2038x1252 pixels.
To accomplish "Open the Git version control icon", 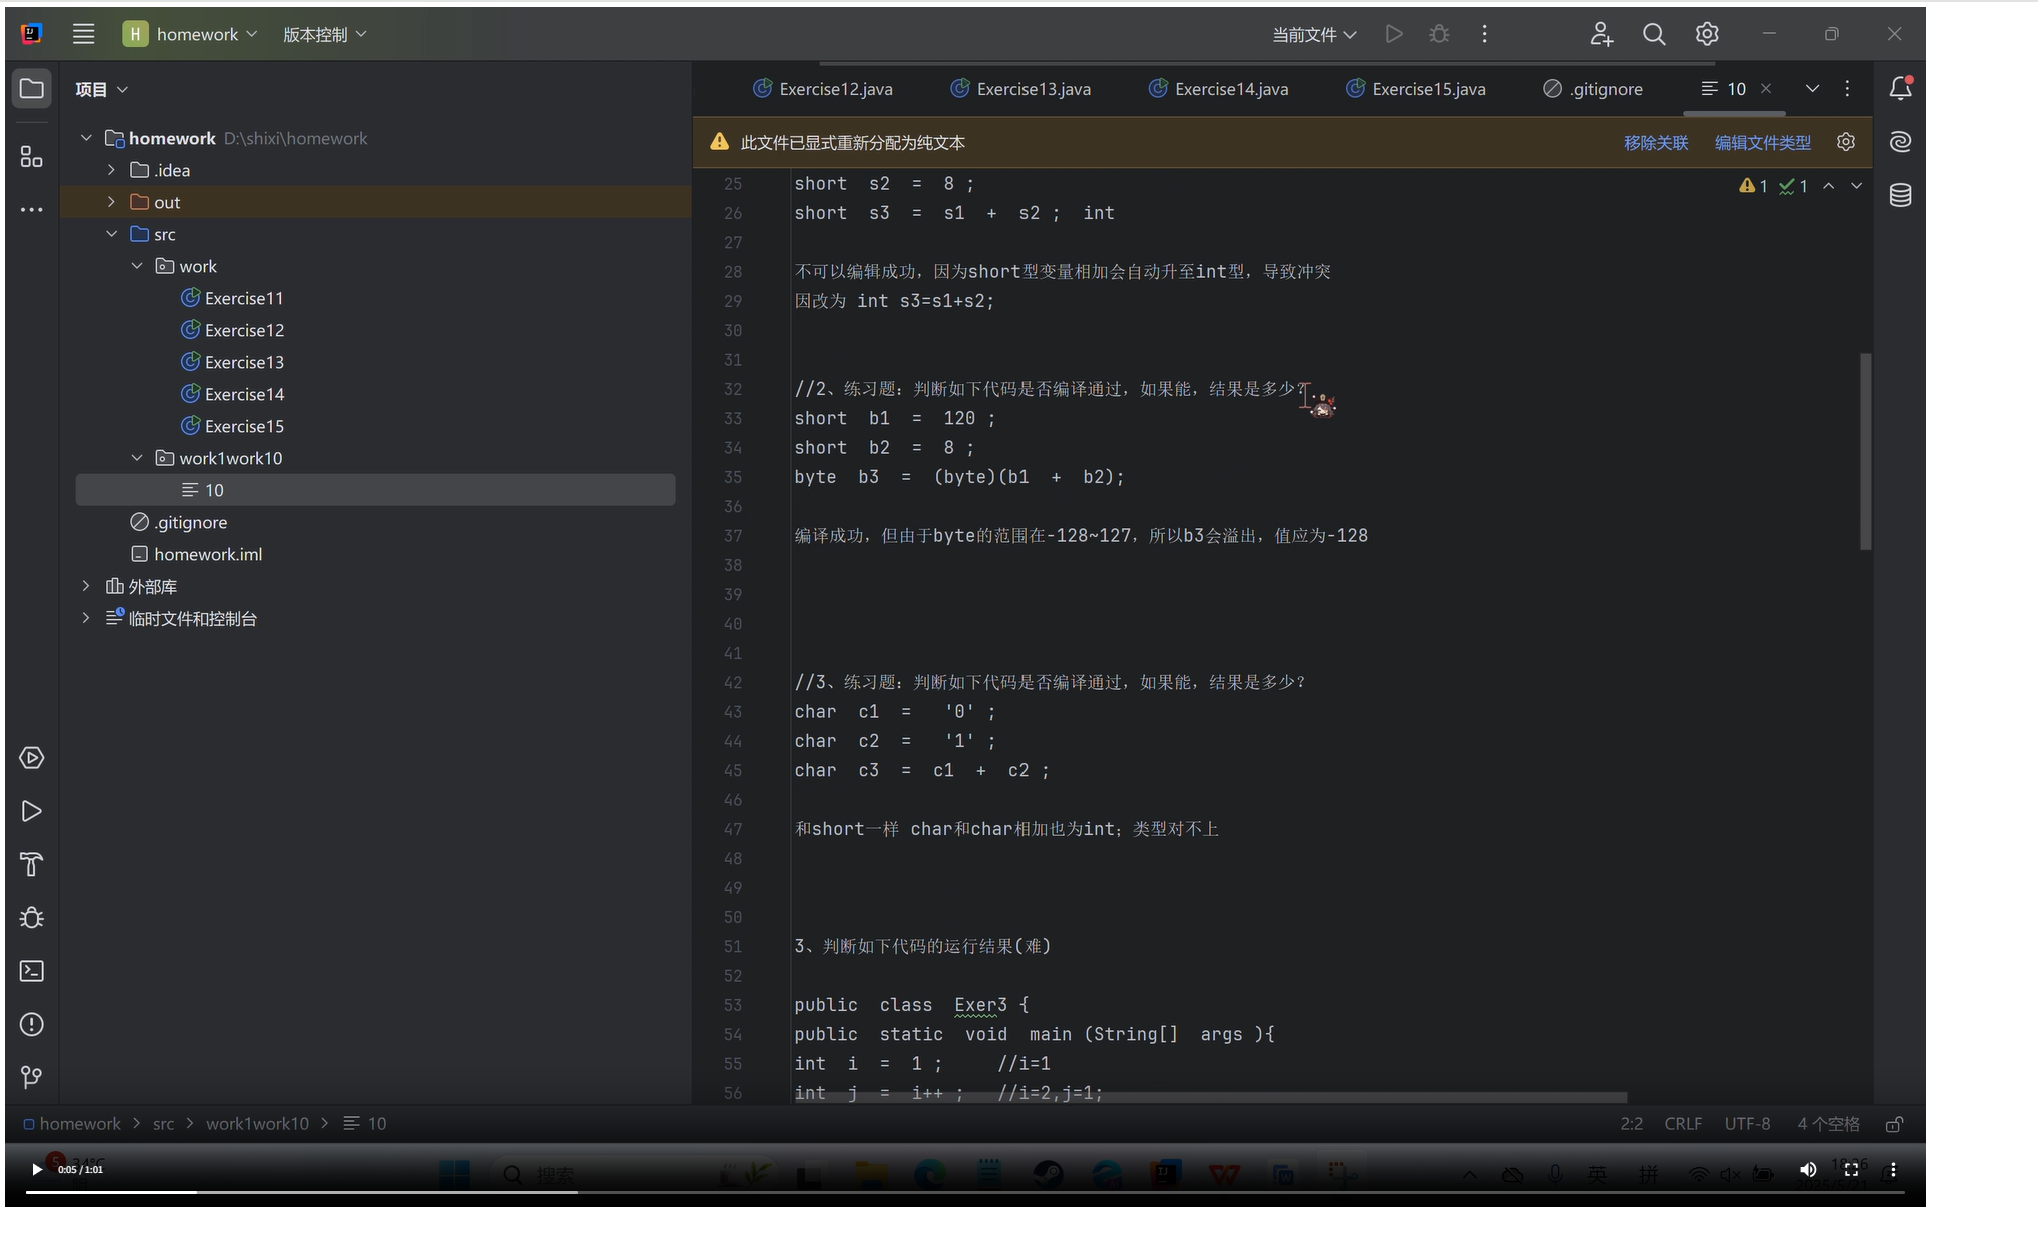I will (x=31, y=1077).
